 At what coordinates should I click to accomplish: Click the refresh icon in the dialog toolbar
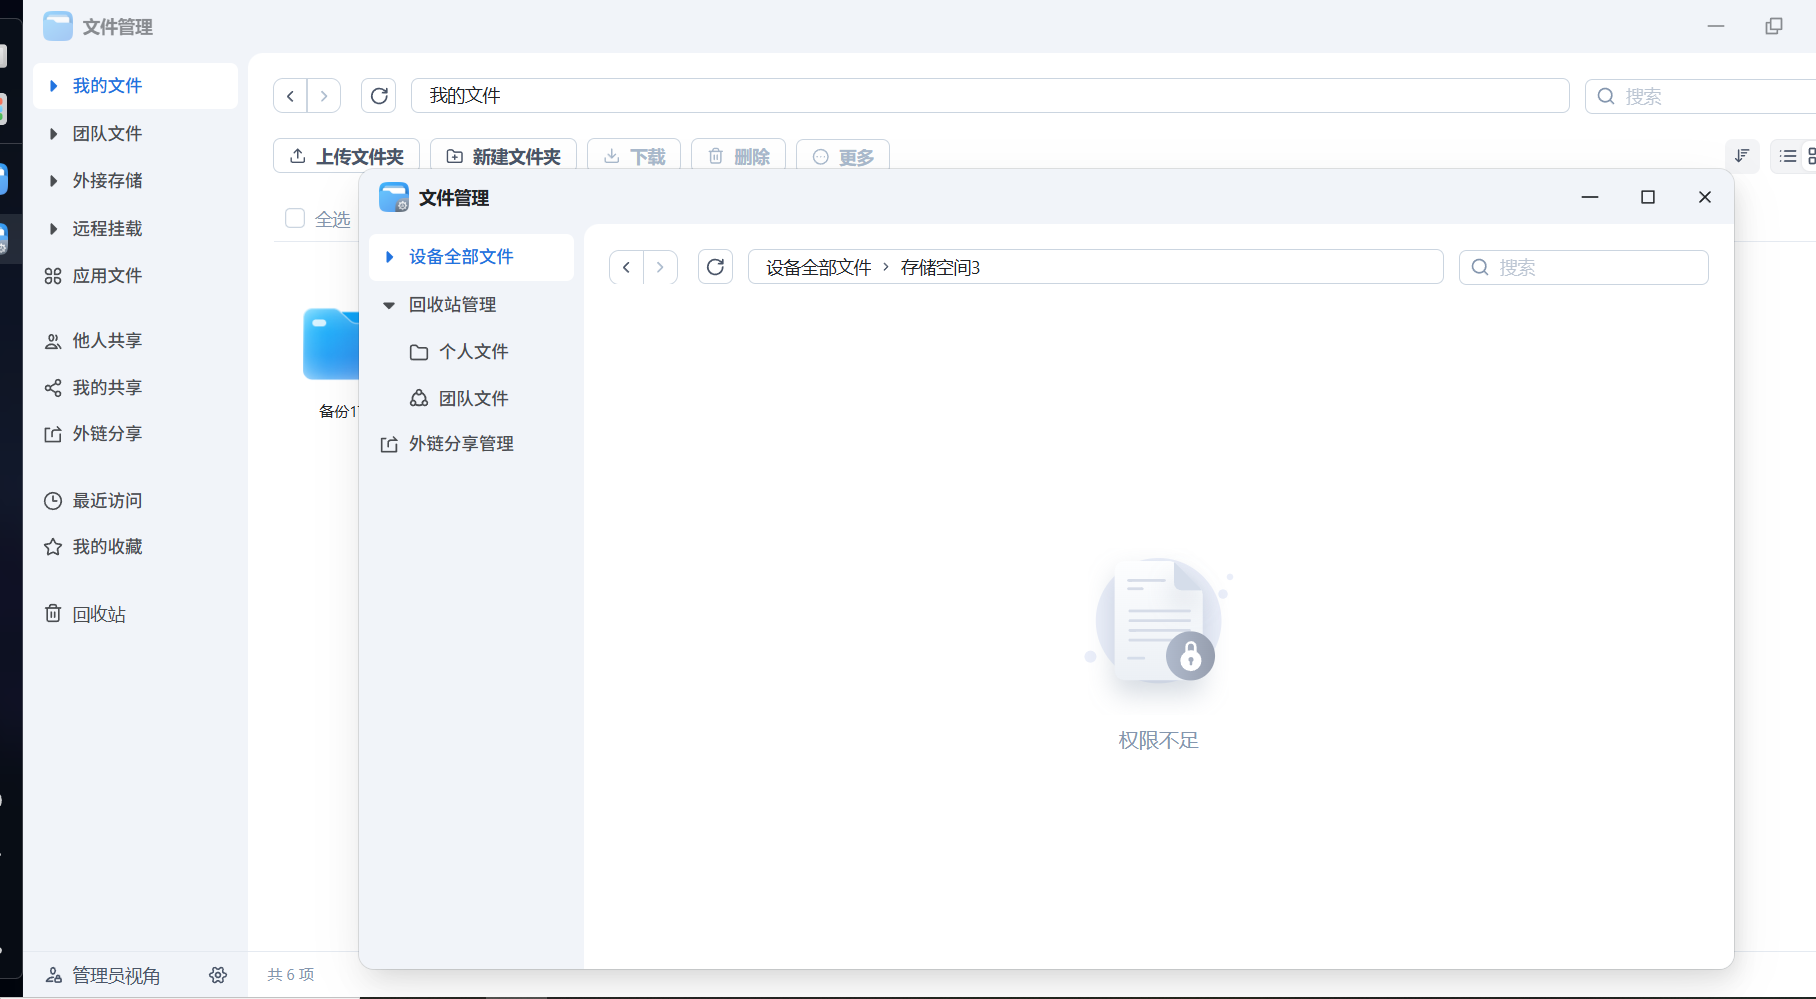point(715,266)
